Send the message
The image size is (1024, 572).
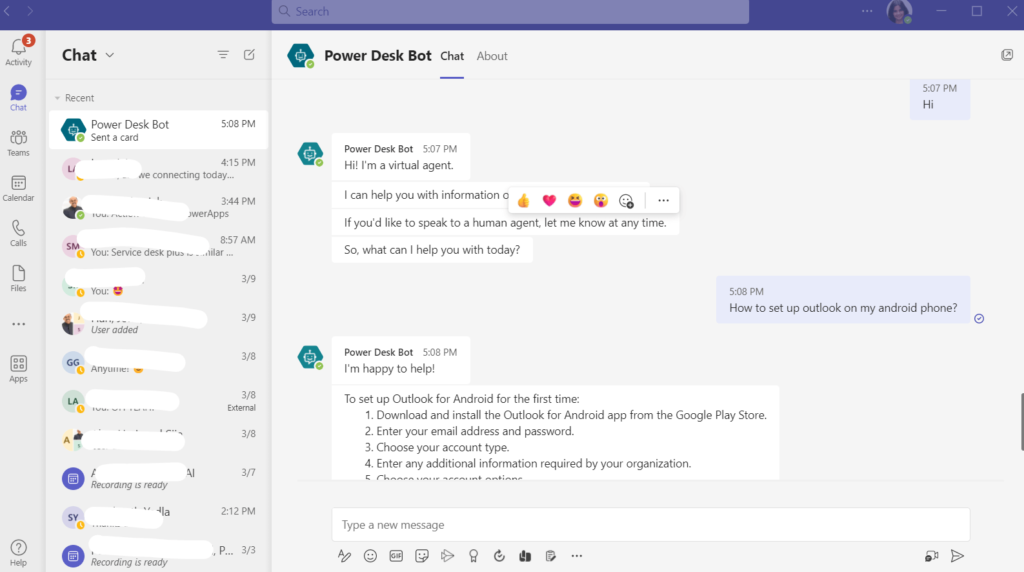[x=957, y=556]
